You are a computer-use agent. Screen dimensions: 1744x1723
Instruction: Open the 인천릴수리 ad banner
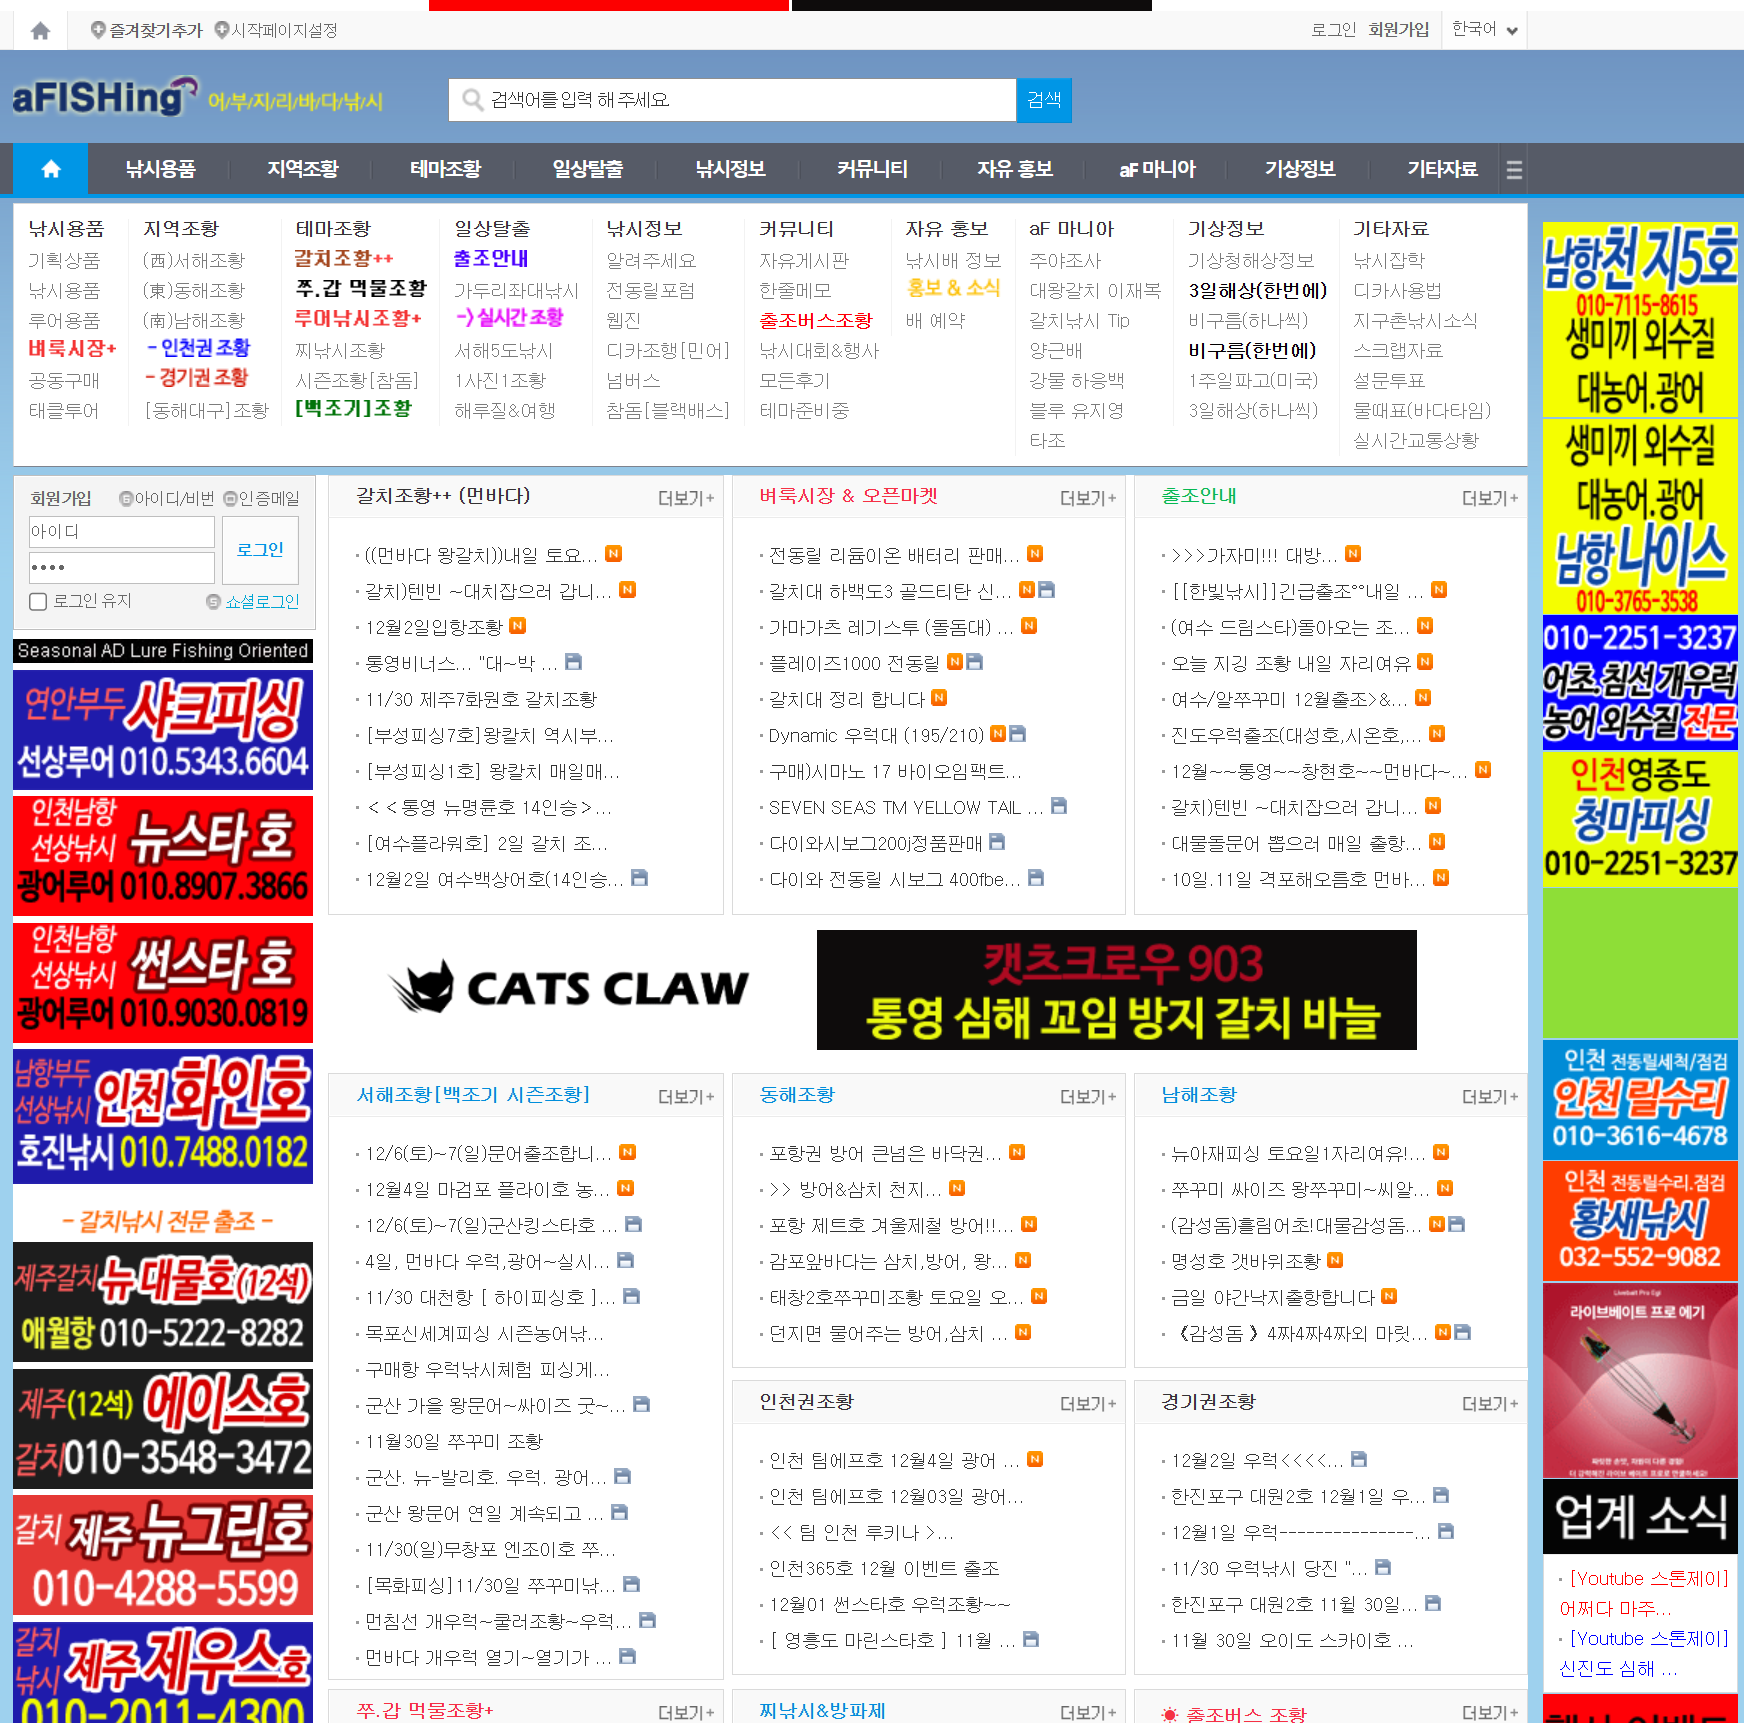click(1640, 1100)
